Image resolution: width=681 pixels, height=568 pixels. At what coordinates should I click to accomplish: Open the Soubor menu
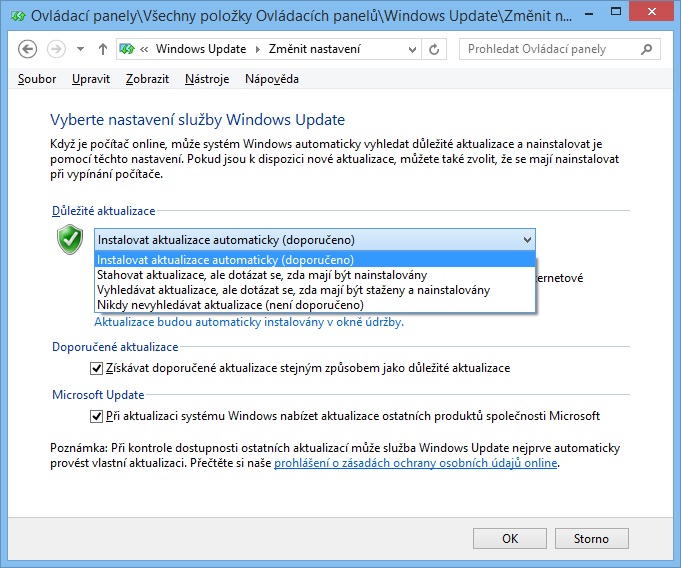click(x=37, y=79)
